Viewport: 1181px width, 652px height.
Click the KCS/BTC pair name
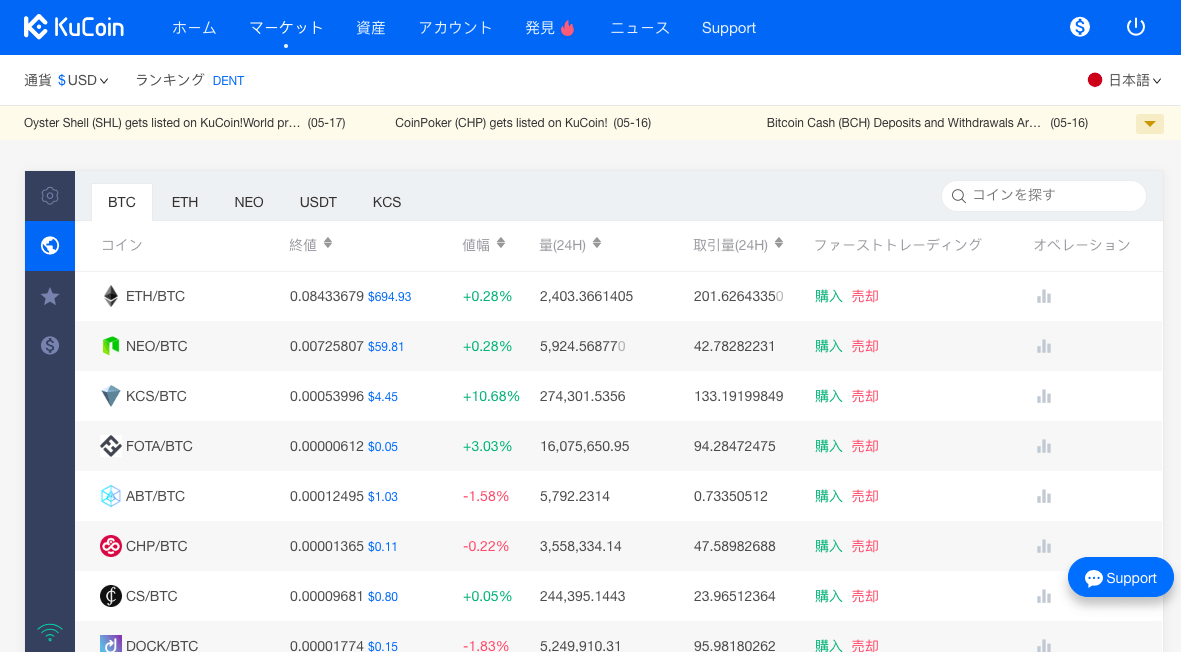156,396
